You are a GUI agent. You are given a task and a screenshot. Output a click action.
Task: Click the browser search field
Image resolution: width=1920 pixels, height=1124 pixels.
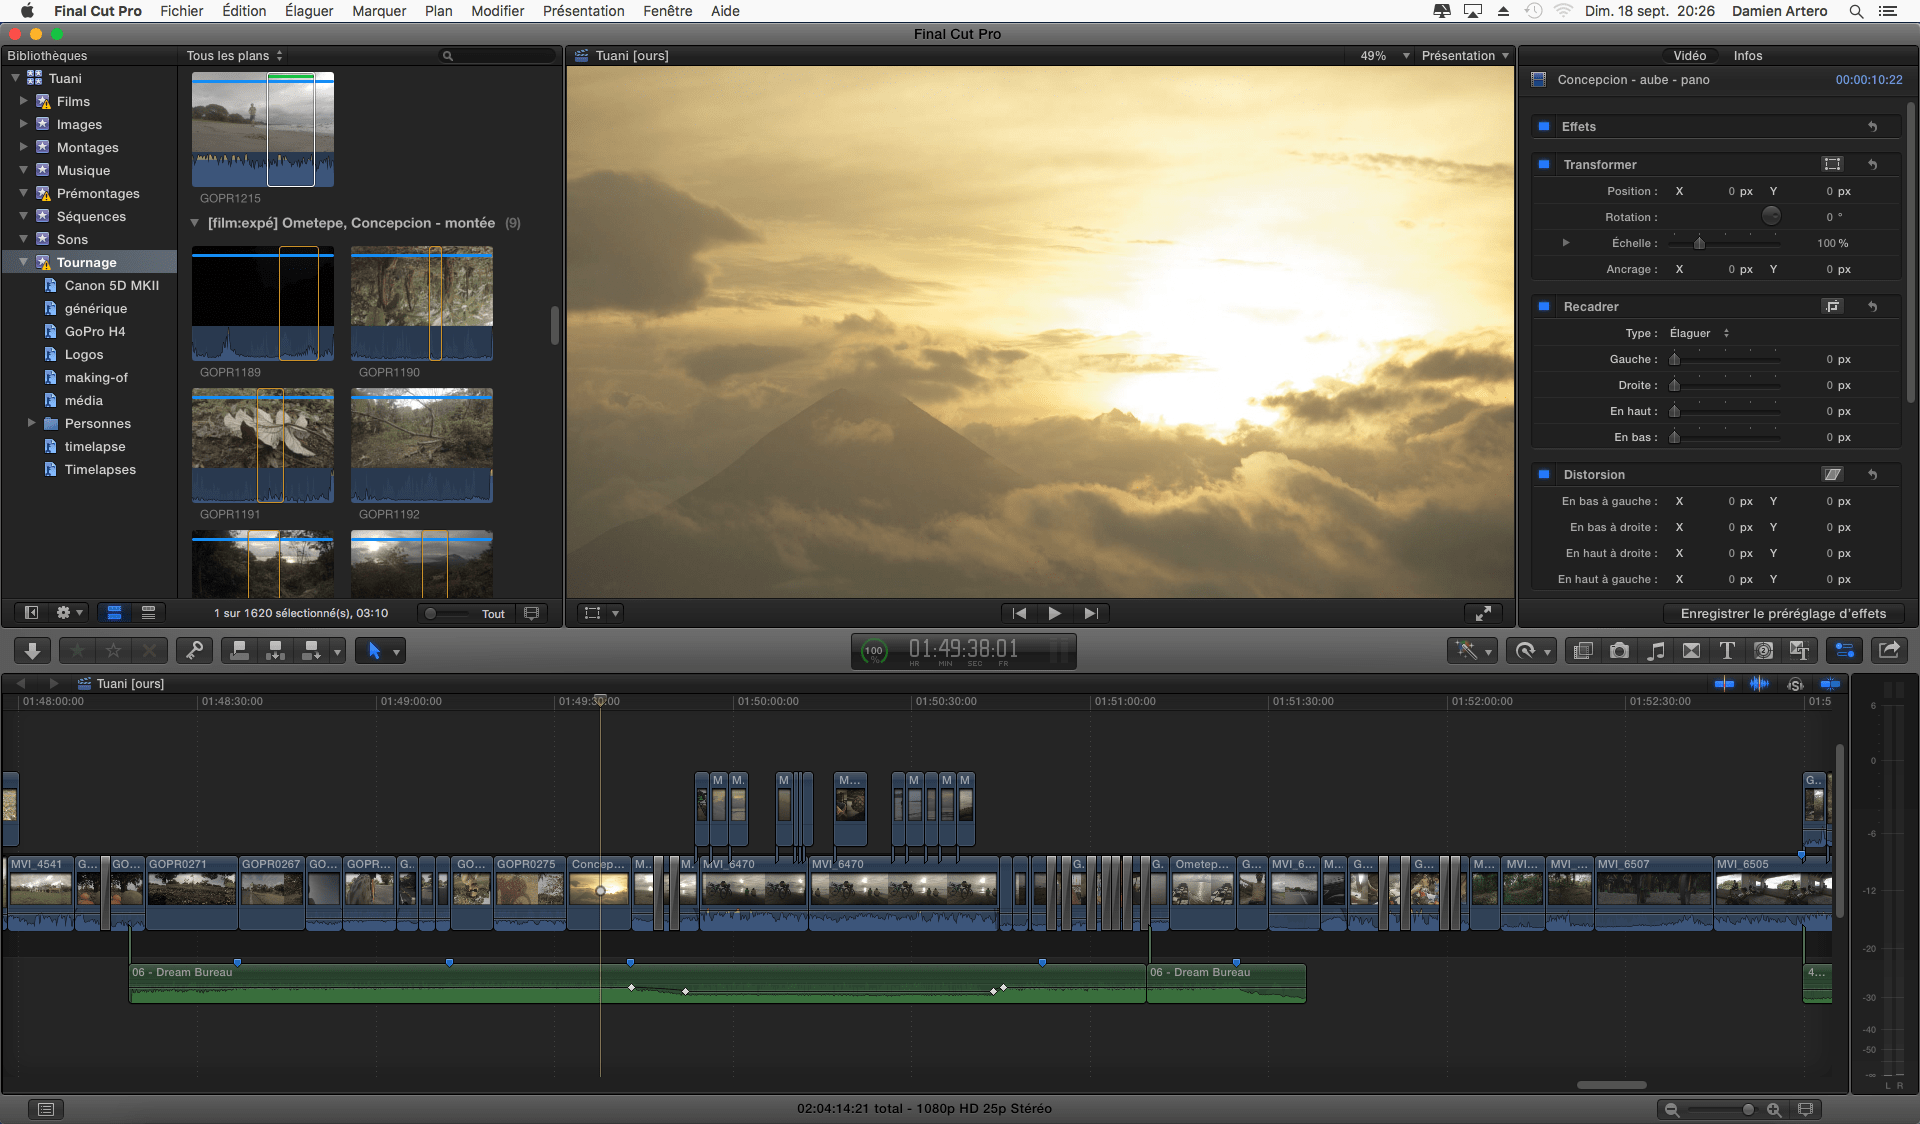coord(497,56)
